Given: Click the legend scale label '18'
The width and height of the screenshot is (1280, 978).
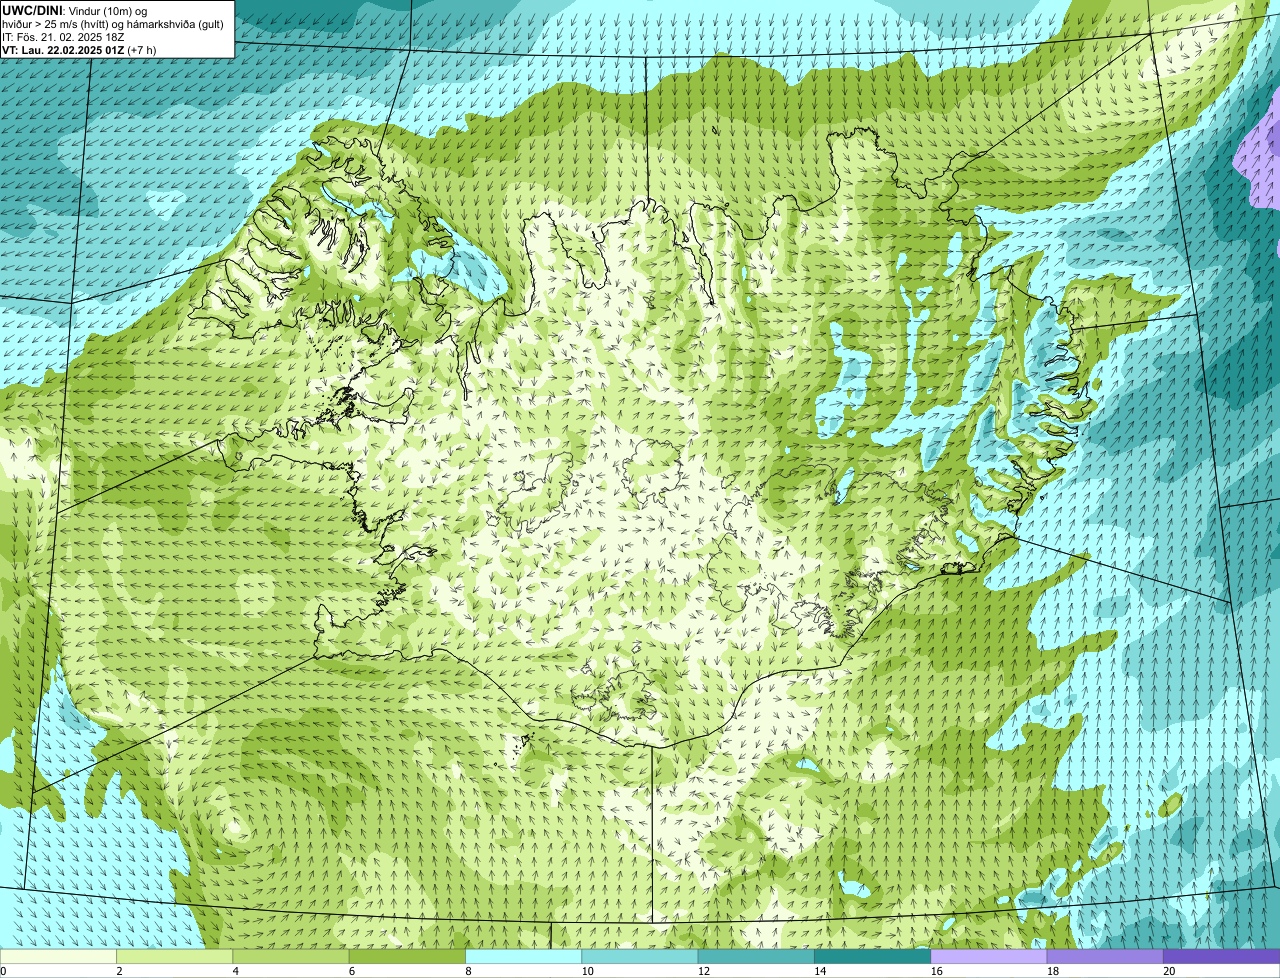Looking at the screenshot, I should click(x=1052, y=971).
